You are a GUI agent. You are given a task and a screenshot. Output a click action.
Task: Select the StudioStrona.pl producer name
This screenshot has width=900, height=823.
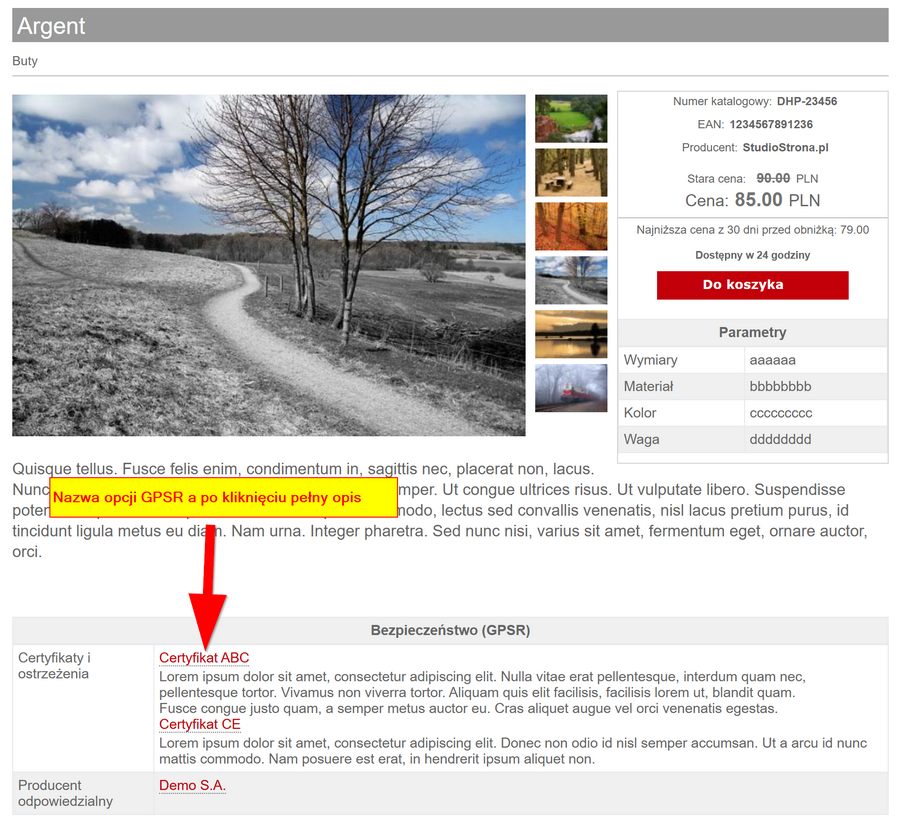pyautogui.click(x=785, y=147)
